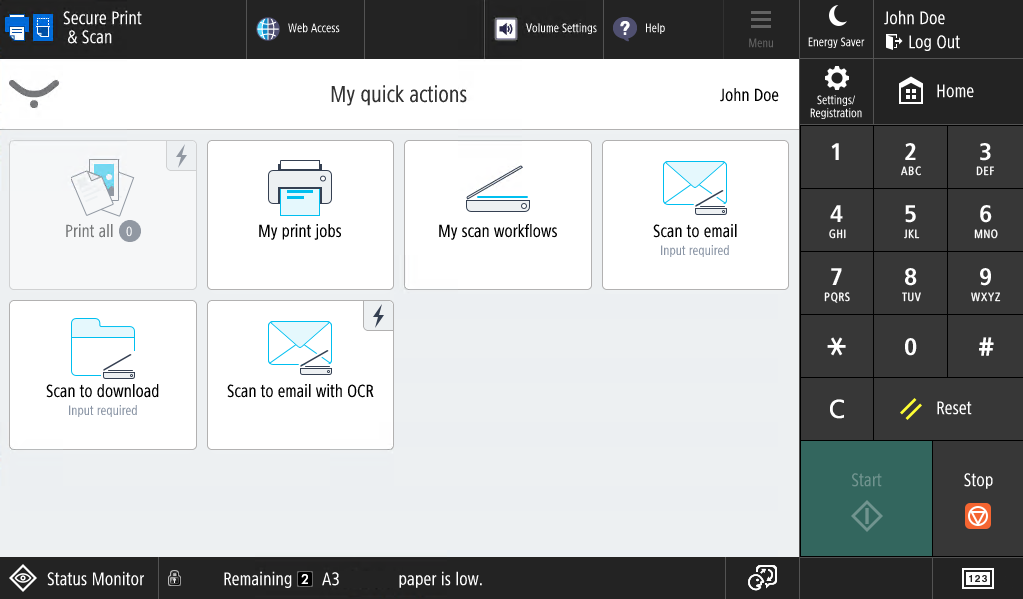Tap the green Start button
The height and width of the screenshot is (599, 1023).
pyautogui.click(x=866, y=499)
